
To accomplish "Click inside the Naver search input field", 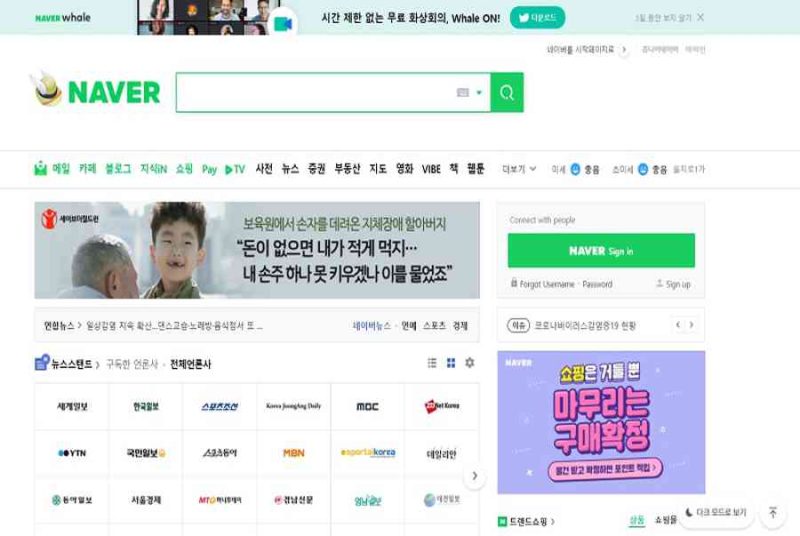I will point(315,92).
